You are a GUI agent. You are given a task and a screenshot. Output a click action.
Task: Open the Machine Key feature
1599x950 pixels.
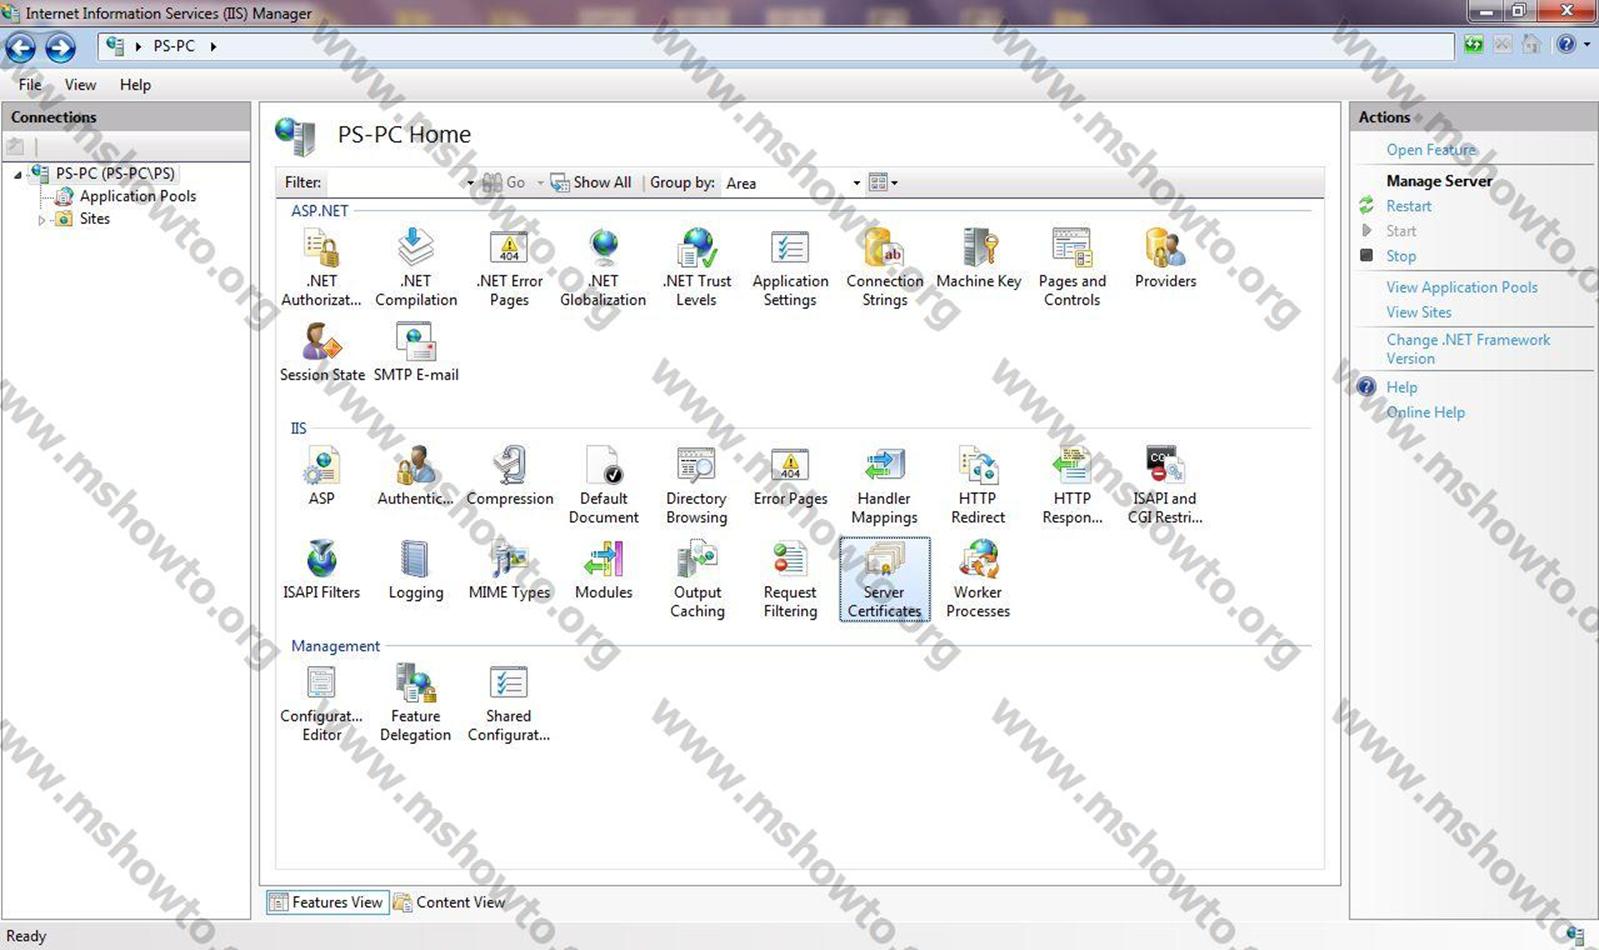(x=978, y=258)
